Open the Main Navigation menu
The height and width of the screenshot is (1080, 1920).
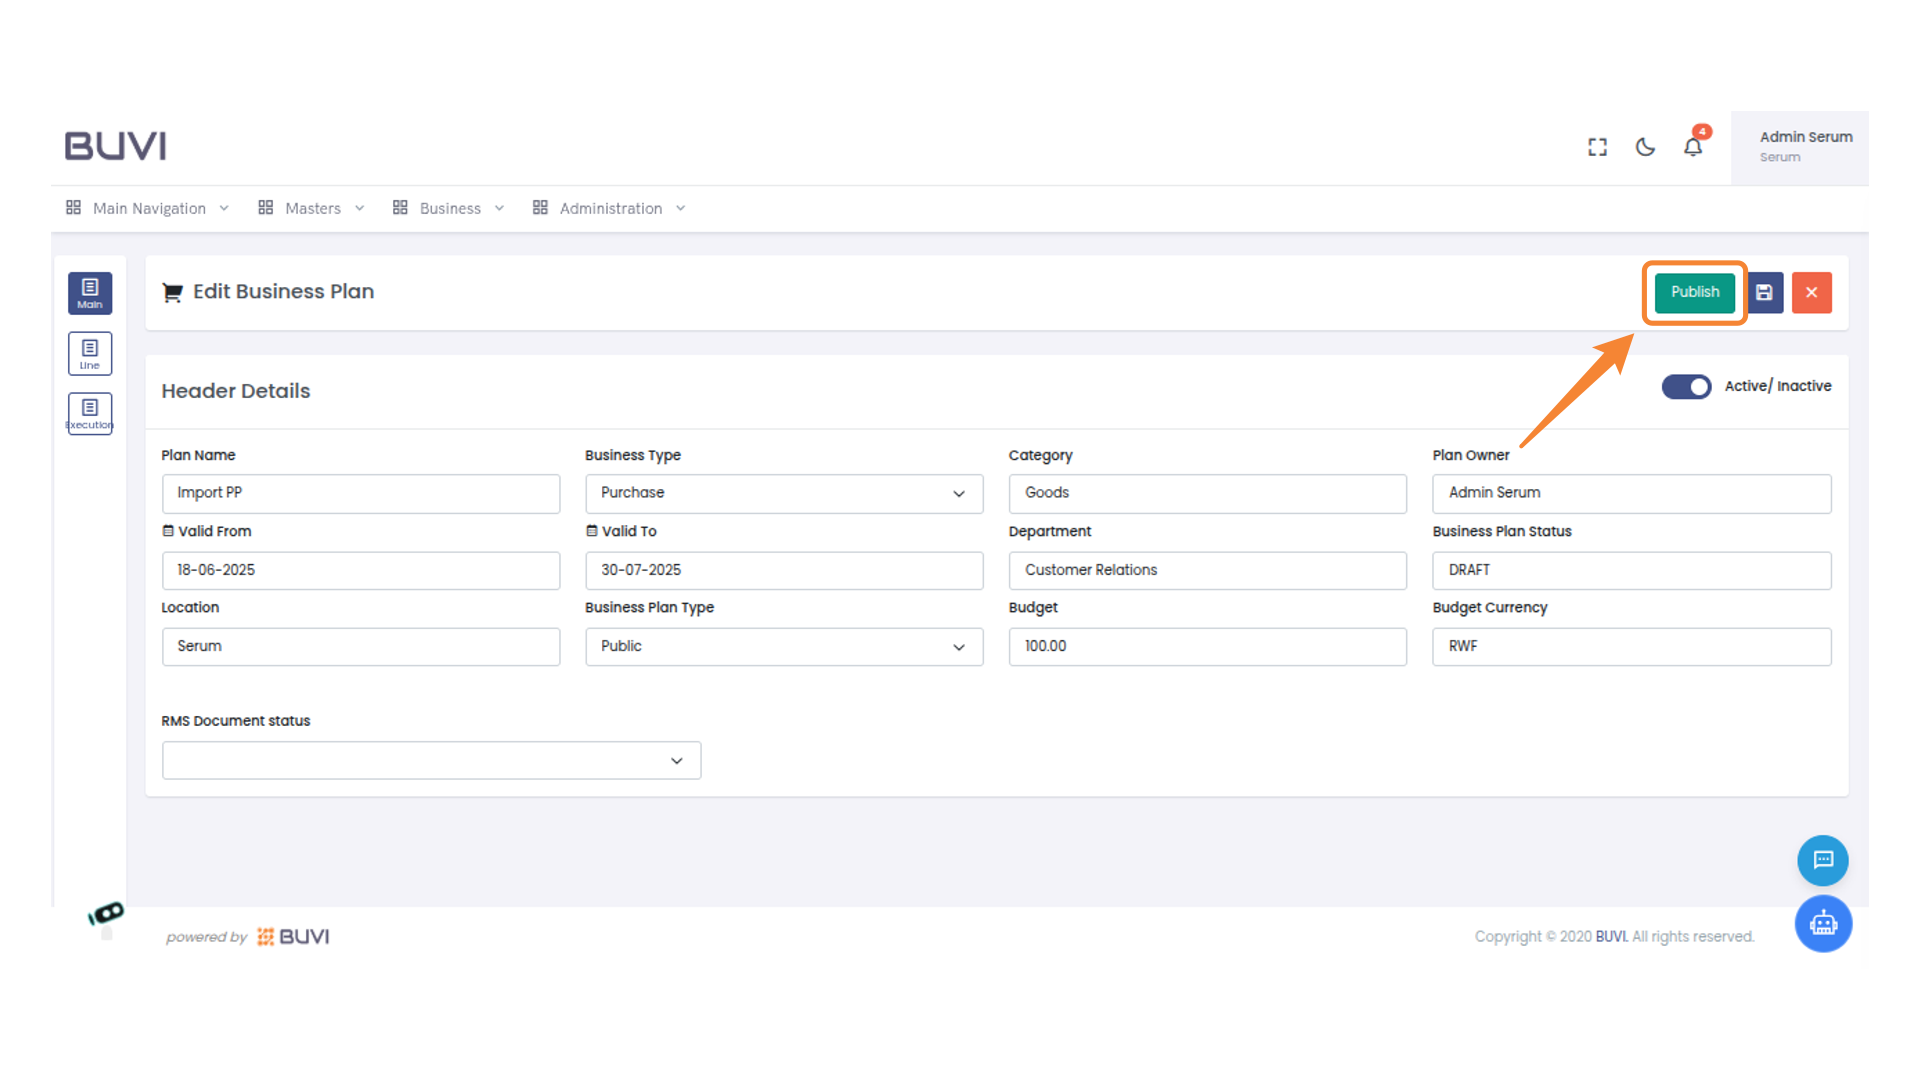click(148, 208)
